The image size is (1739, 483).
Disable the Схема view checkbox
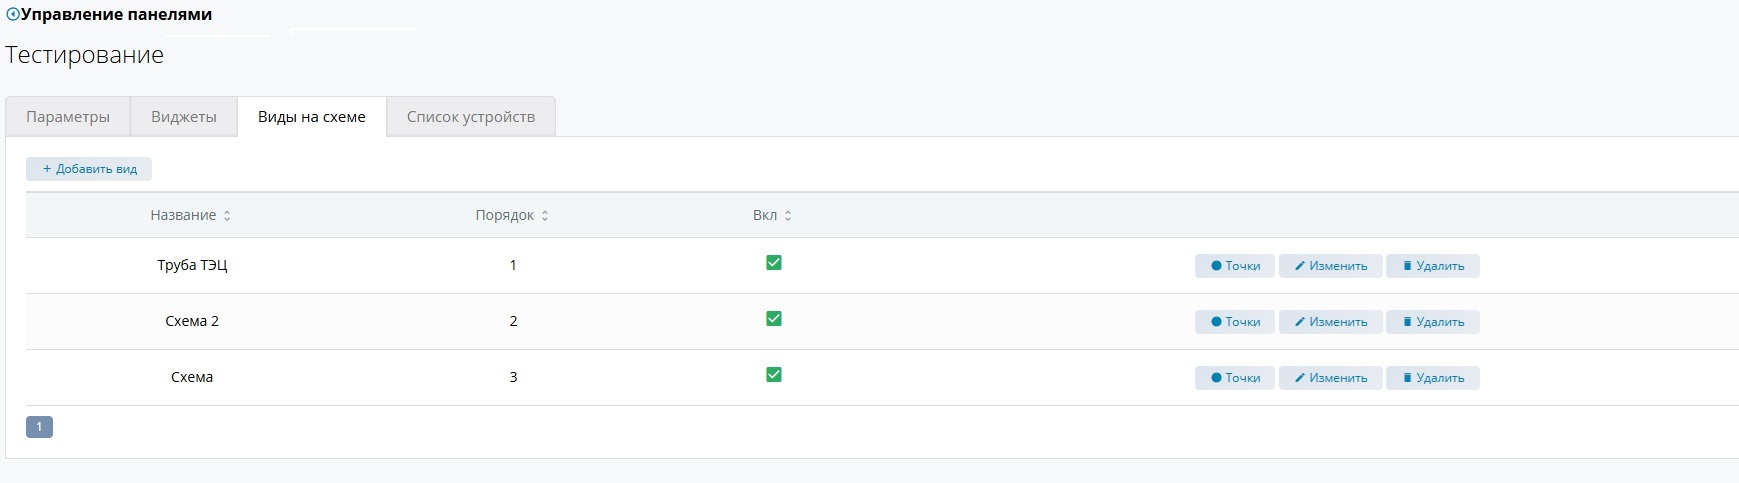[x=773, y=375]
